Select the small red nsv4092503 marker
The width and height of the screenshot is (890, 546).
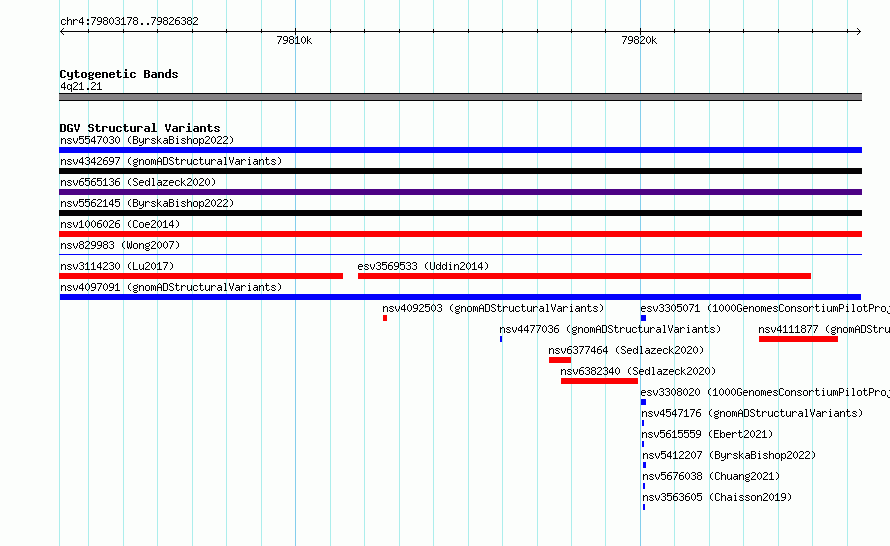point(385,318)
